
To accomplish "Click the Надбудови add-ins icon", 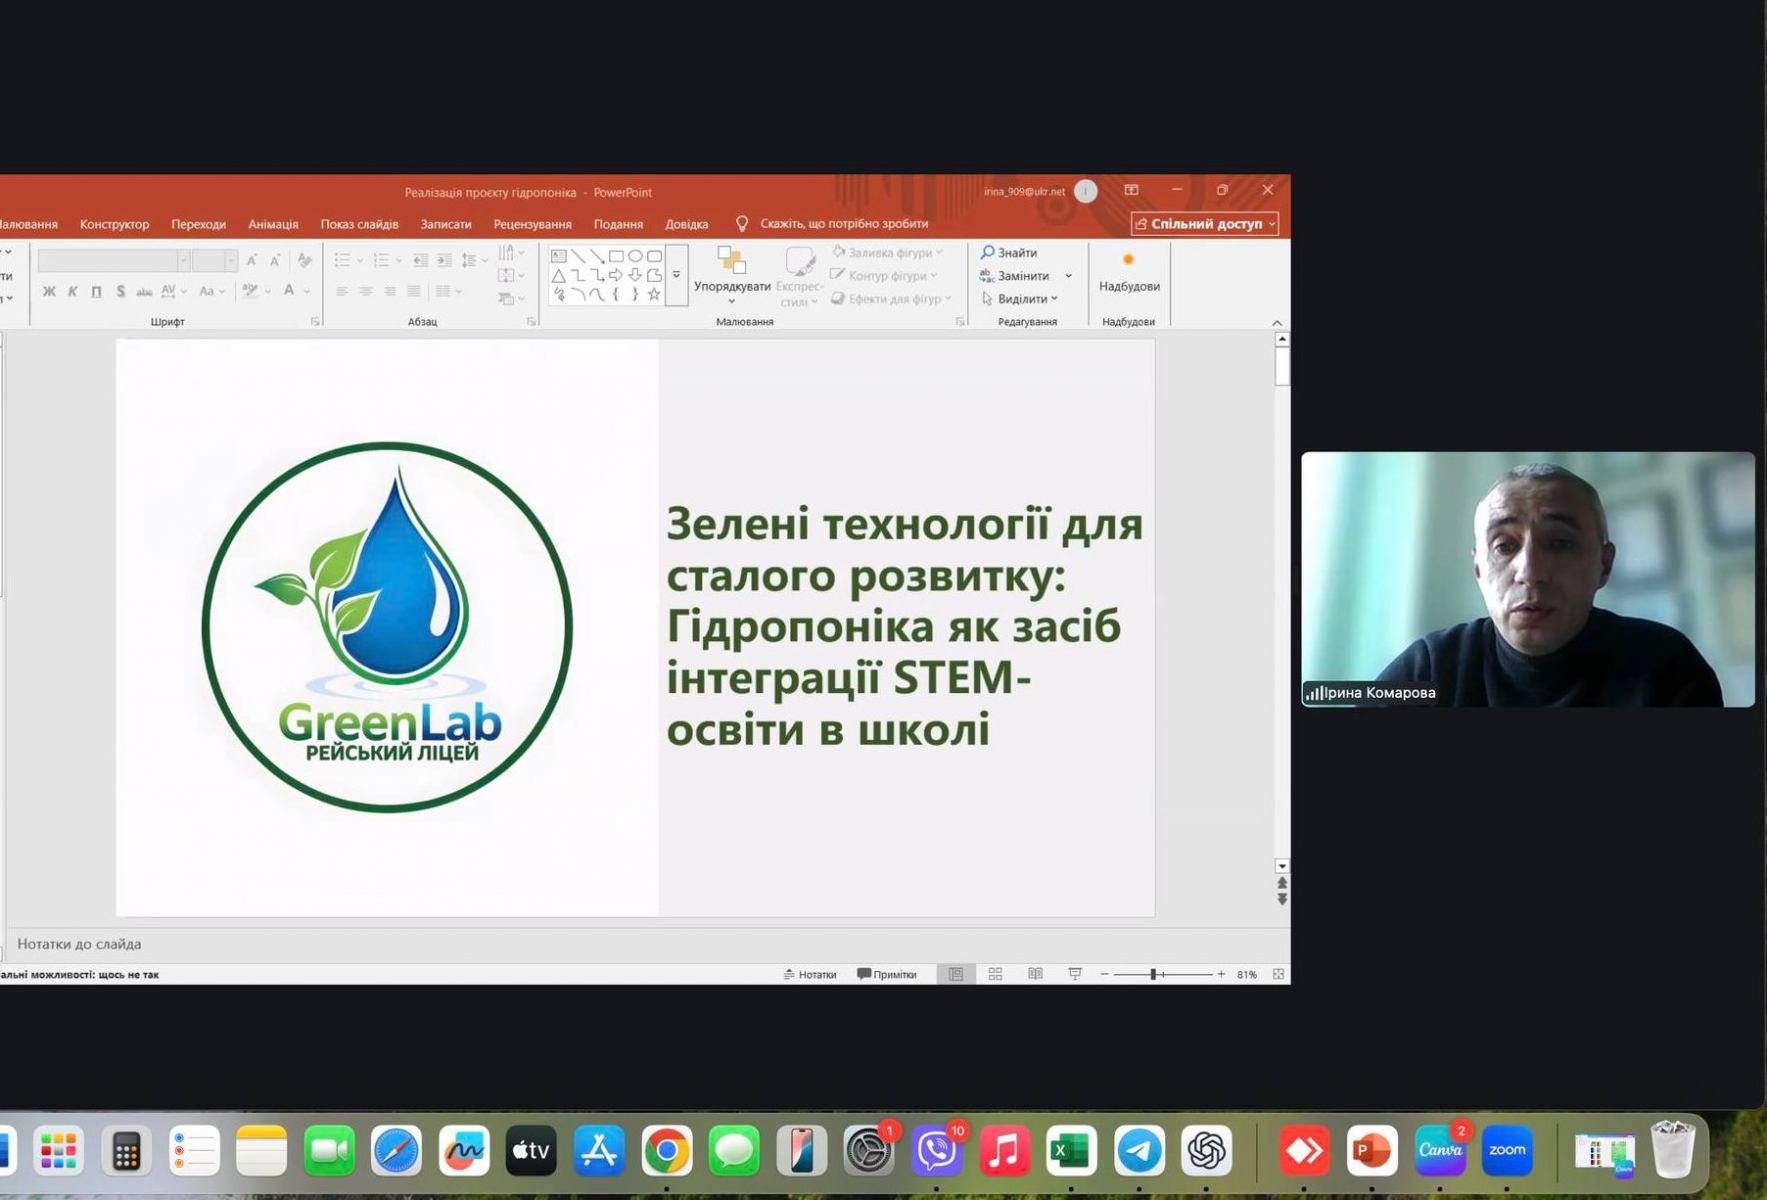I will [1129, 261].
